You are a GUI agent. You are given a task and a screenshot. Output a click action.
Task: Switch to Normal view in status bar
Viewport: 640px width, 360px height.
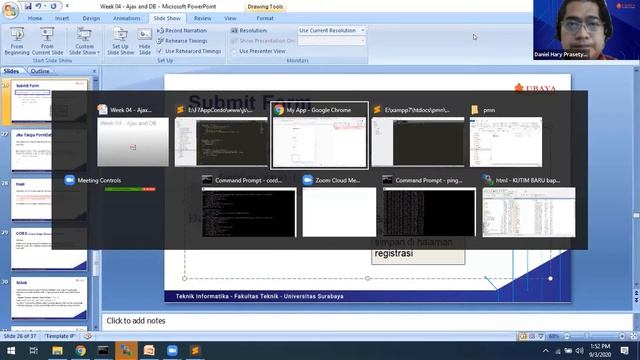click(523, 336)
